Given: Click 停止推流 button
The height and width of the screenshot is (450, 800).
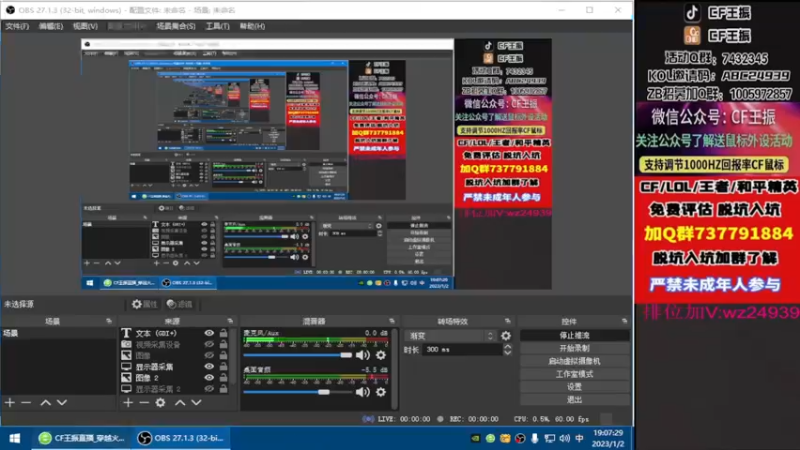Looking at the screenshot, I should click(x=574, y=335).
